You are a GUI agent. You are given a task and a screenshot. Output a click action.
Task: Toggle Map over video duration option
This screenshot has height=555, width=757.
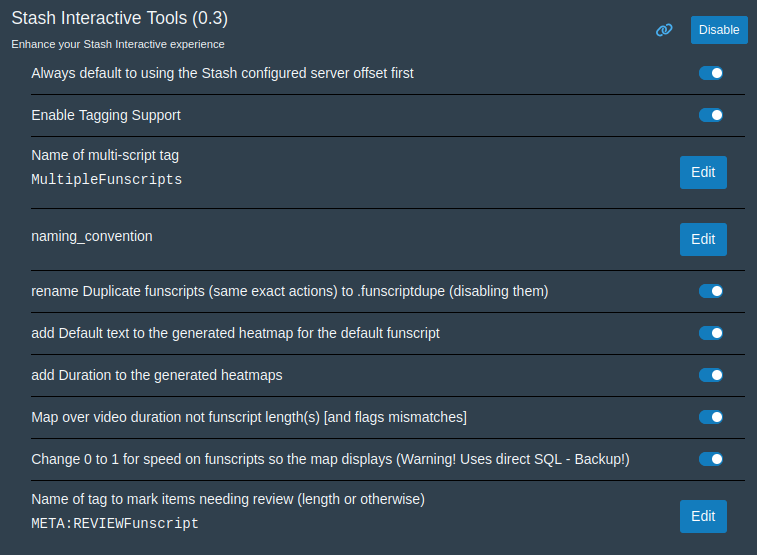click(711, 417)
